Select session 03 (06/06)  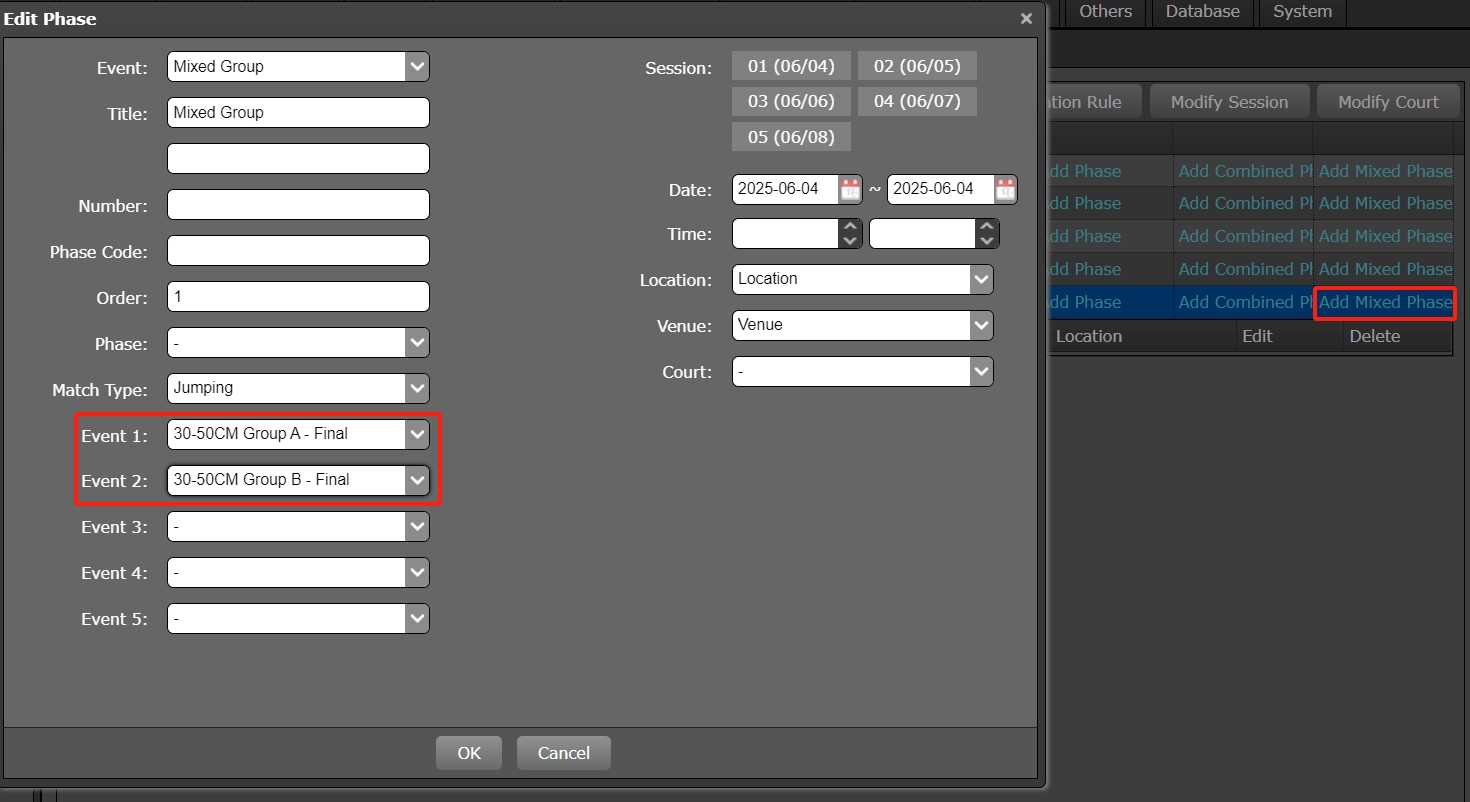791,101
